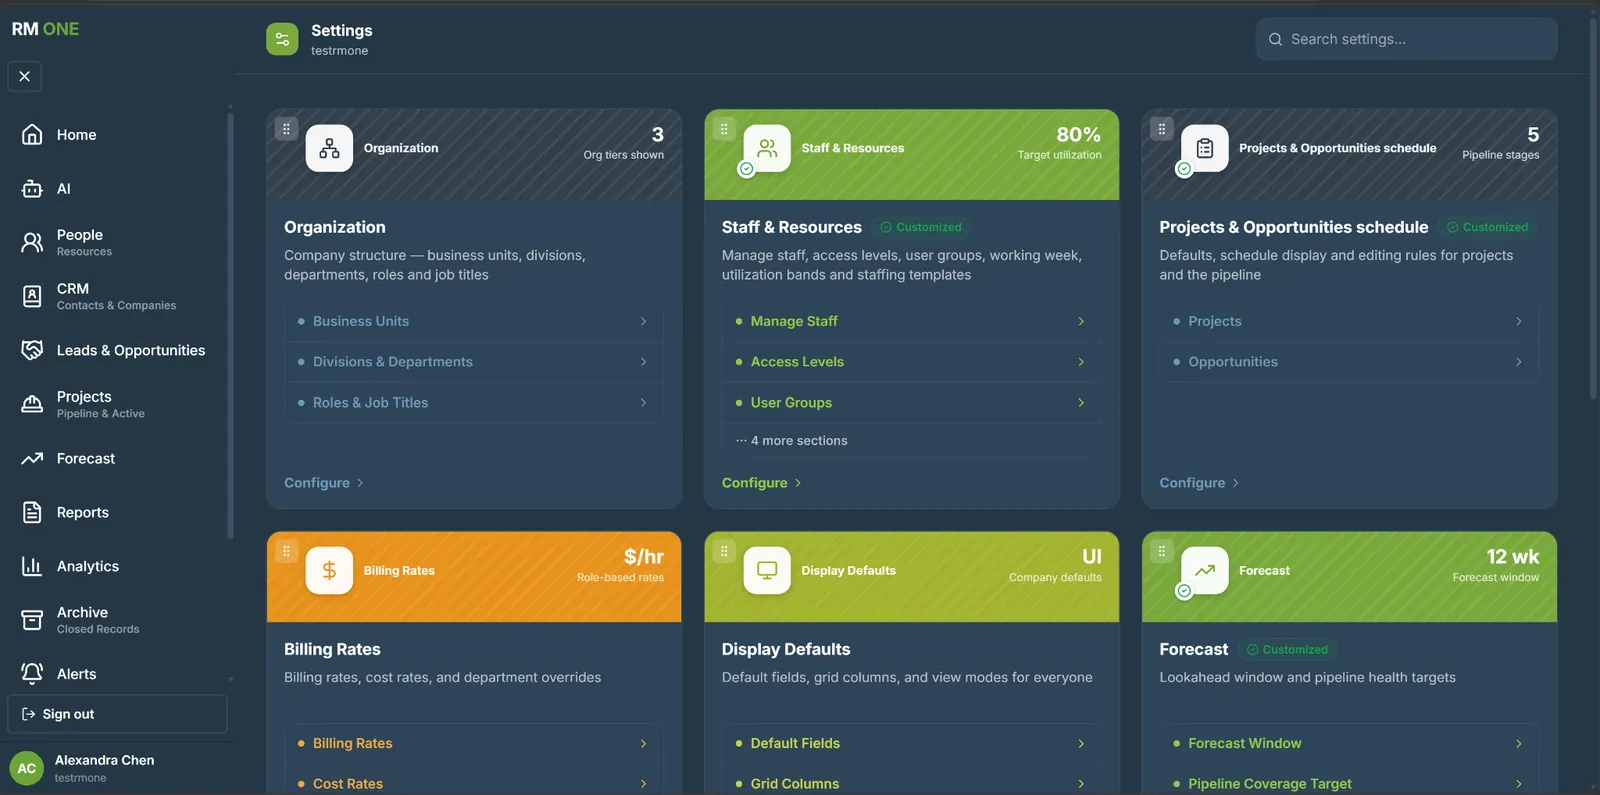
Task: Click Configure link on Organization card
Action: coord(324,483)
